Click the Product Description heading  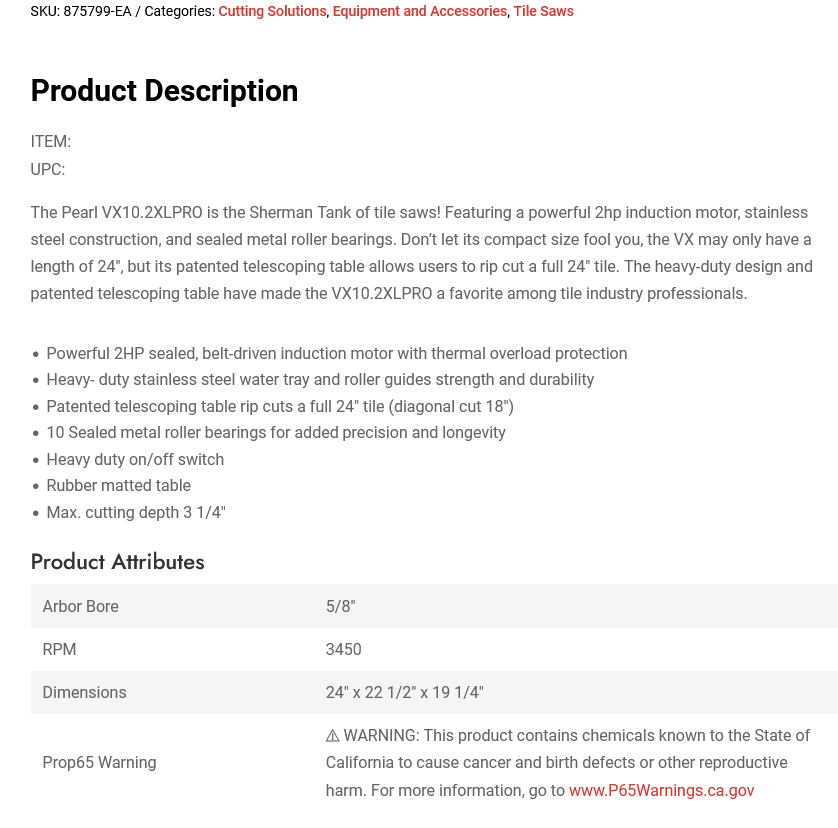[x=164, y=90]
